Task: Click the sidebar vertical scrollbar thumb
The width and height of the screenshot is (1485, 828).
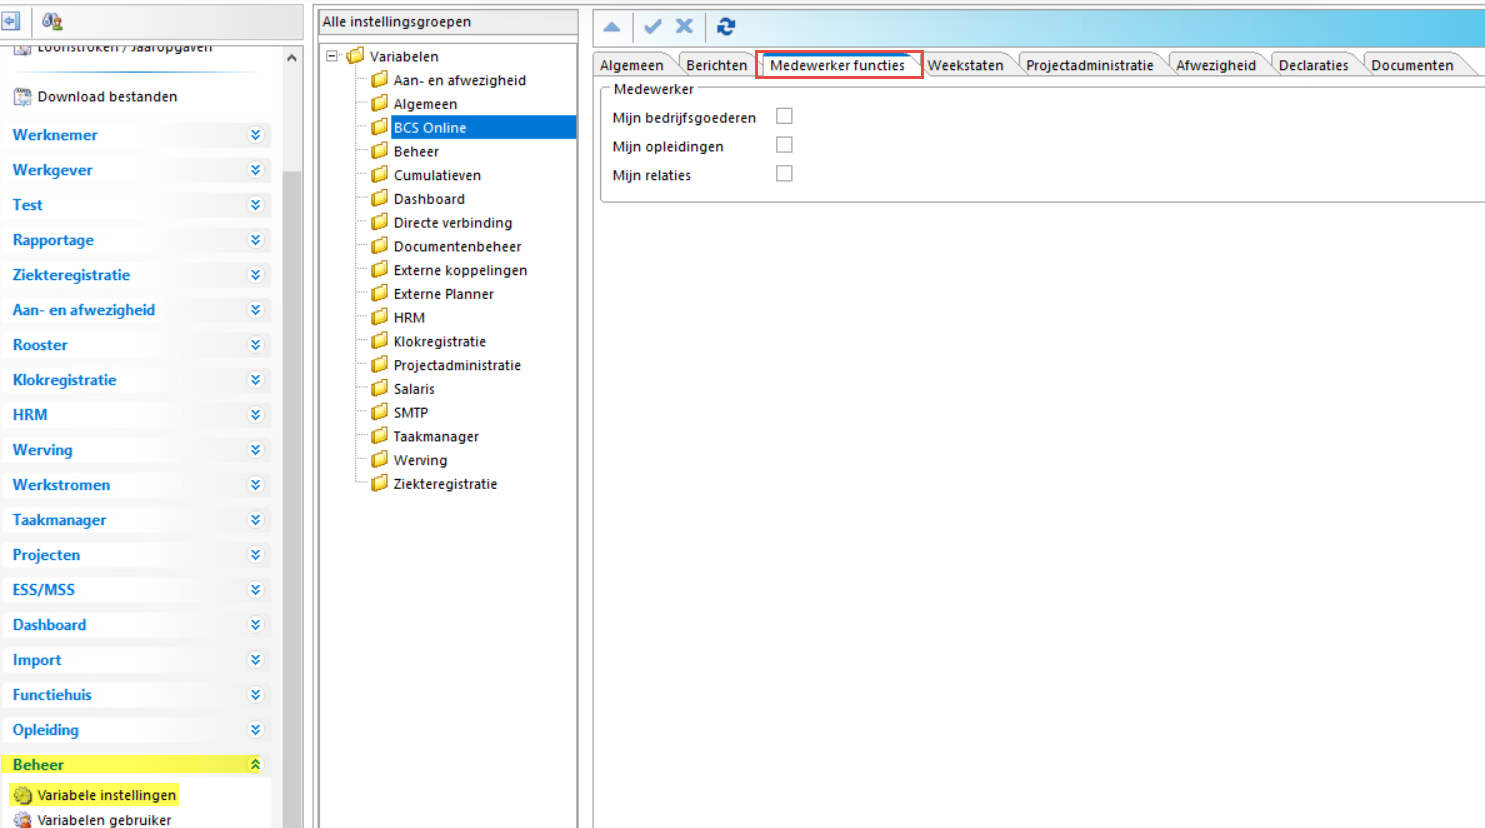Action: point(291,500)
